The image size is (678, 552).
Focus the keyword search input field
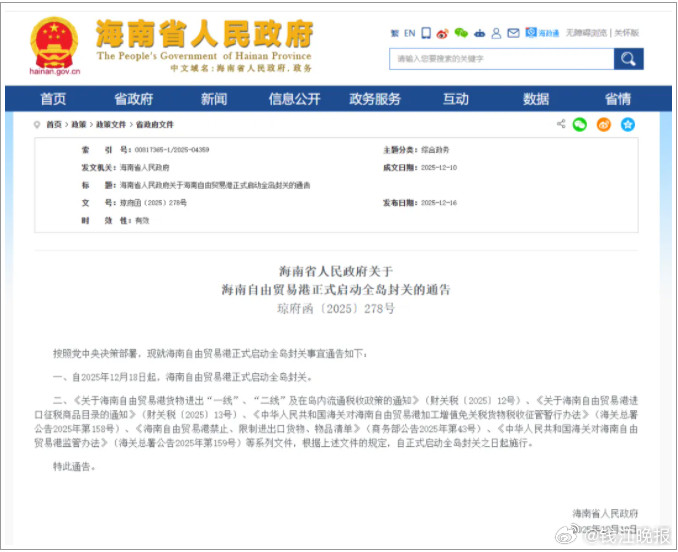tap(502, 59)
